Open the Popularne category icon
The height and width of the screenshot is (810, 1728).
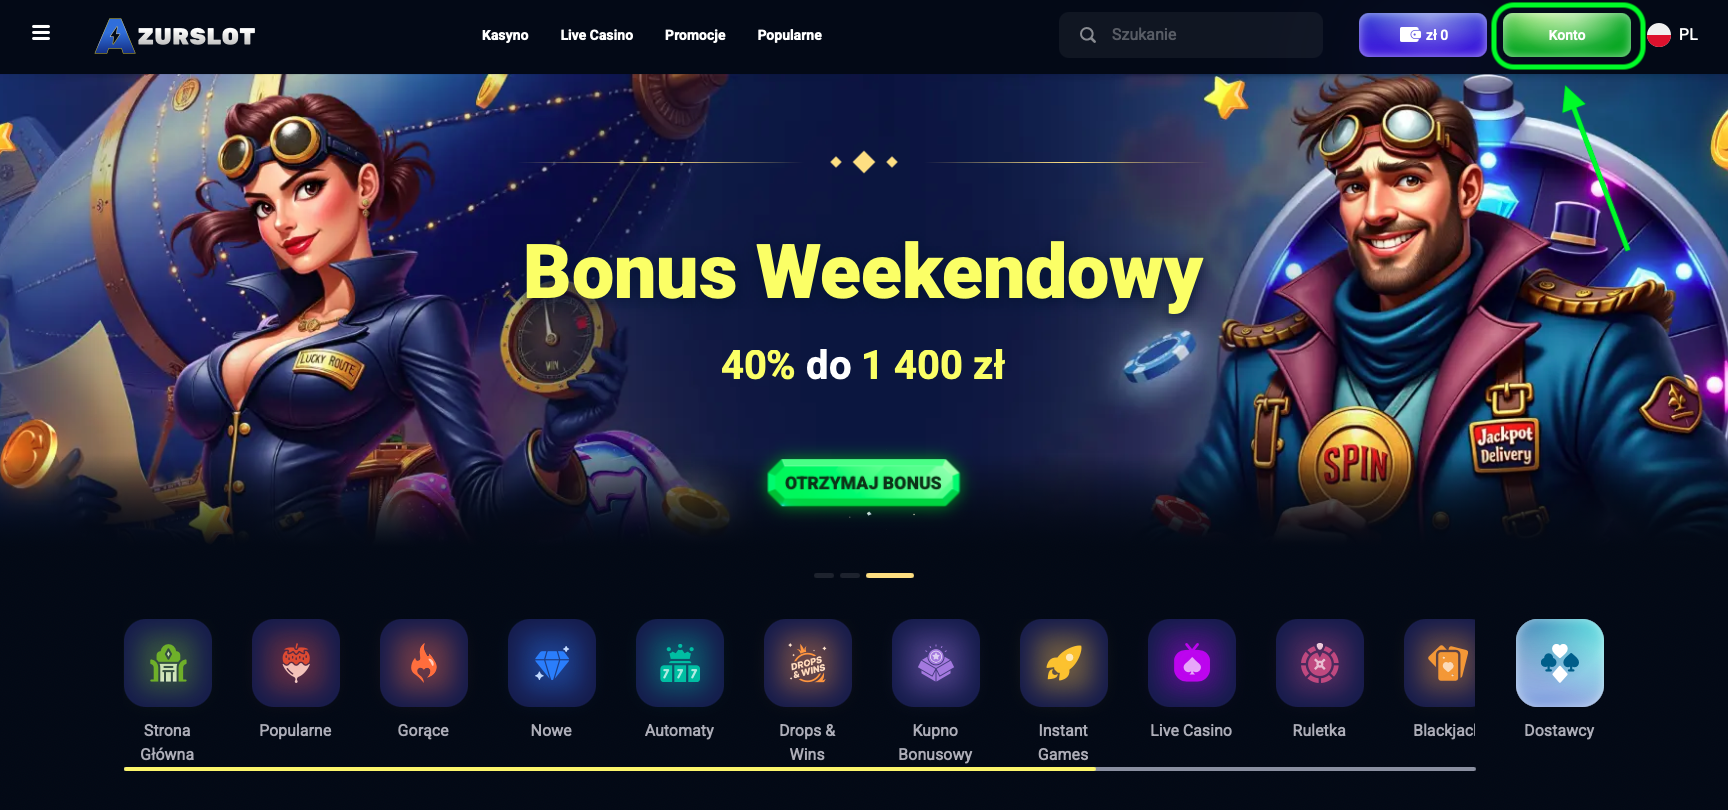[296, 663]
